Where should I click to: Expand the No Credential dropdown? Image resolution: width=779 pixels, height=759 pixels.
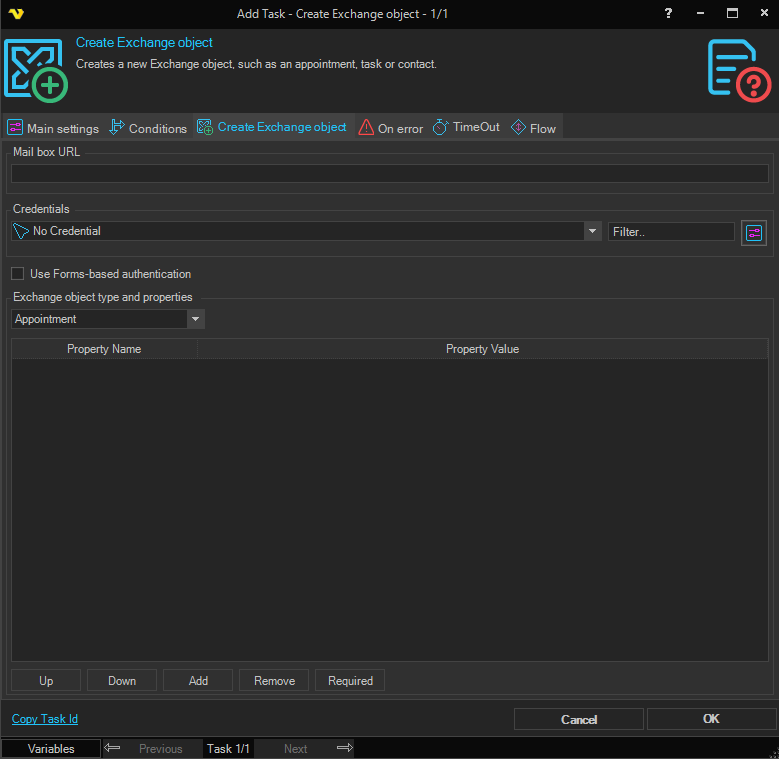click(592, 231)
